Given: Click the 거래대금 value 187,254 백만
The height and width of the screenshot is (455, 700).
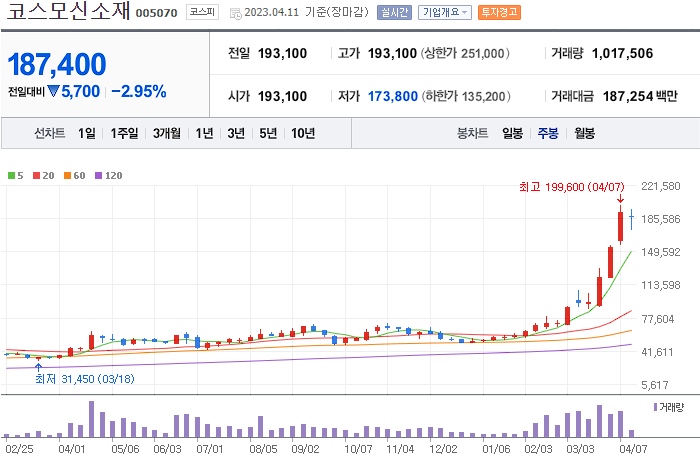Looking at the screenshot, I should 640,96.
